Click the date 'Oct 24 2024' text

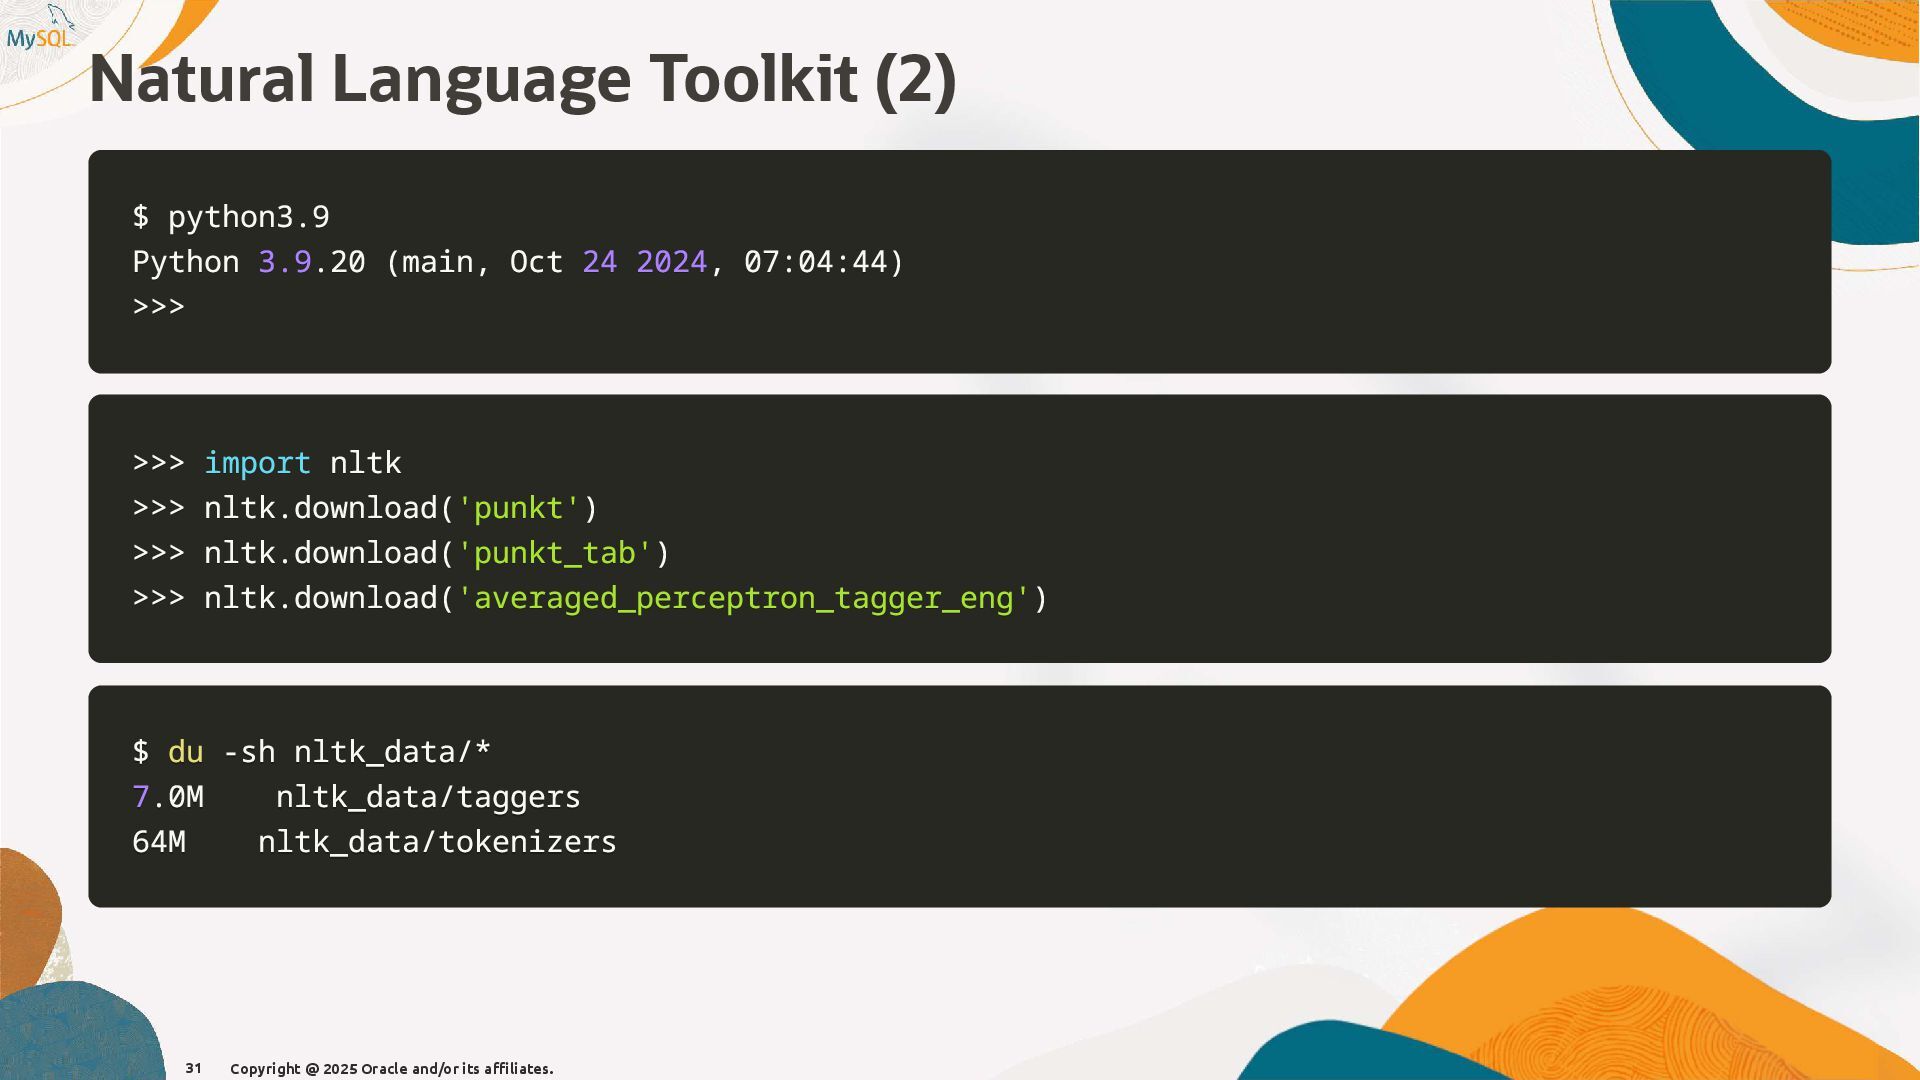click(x=608, y=262)
